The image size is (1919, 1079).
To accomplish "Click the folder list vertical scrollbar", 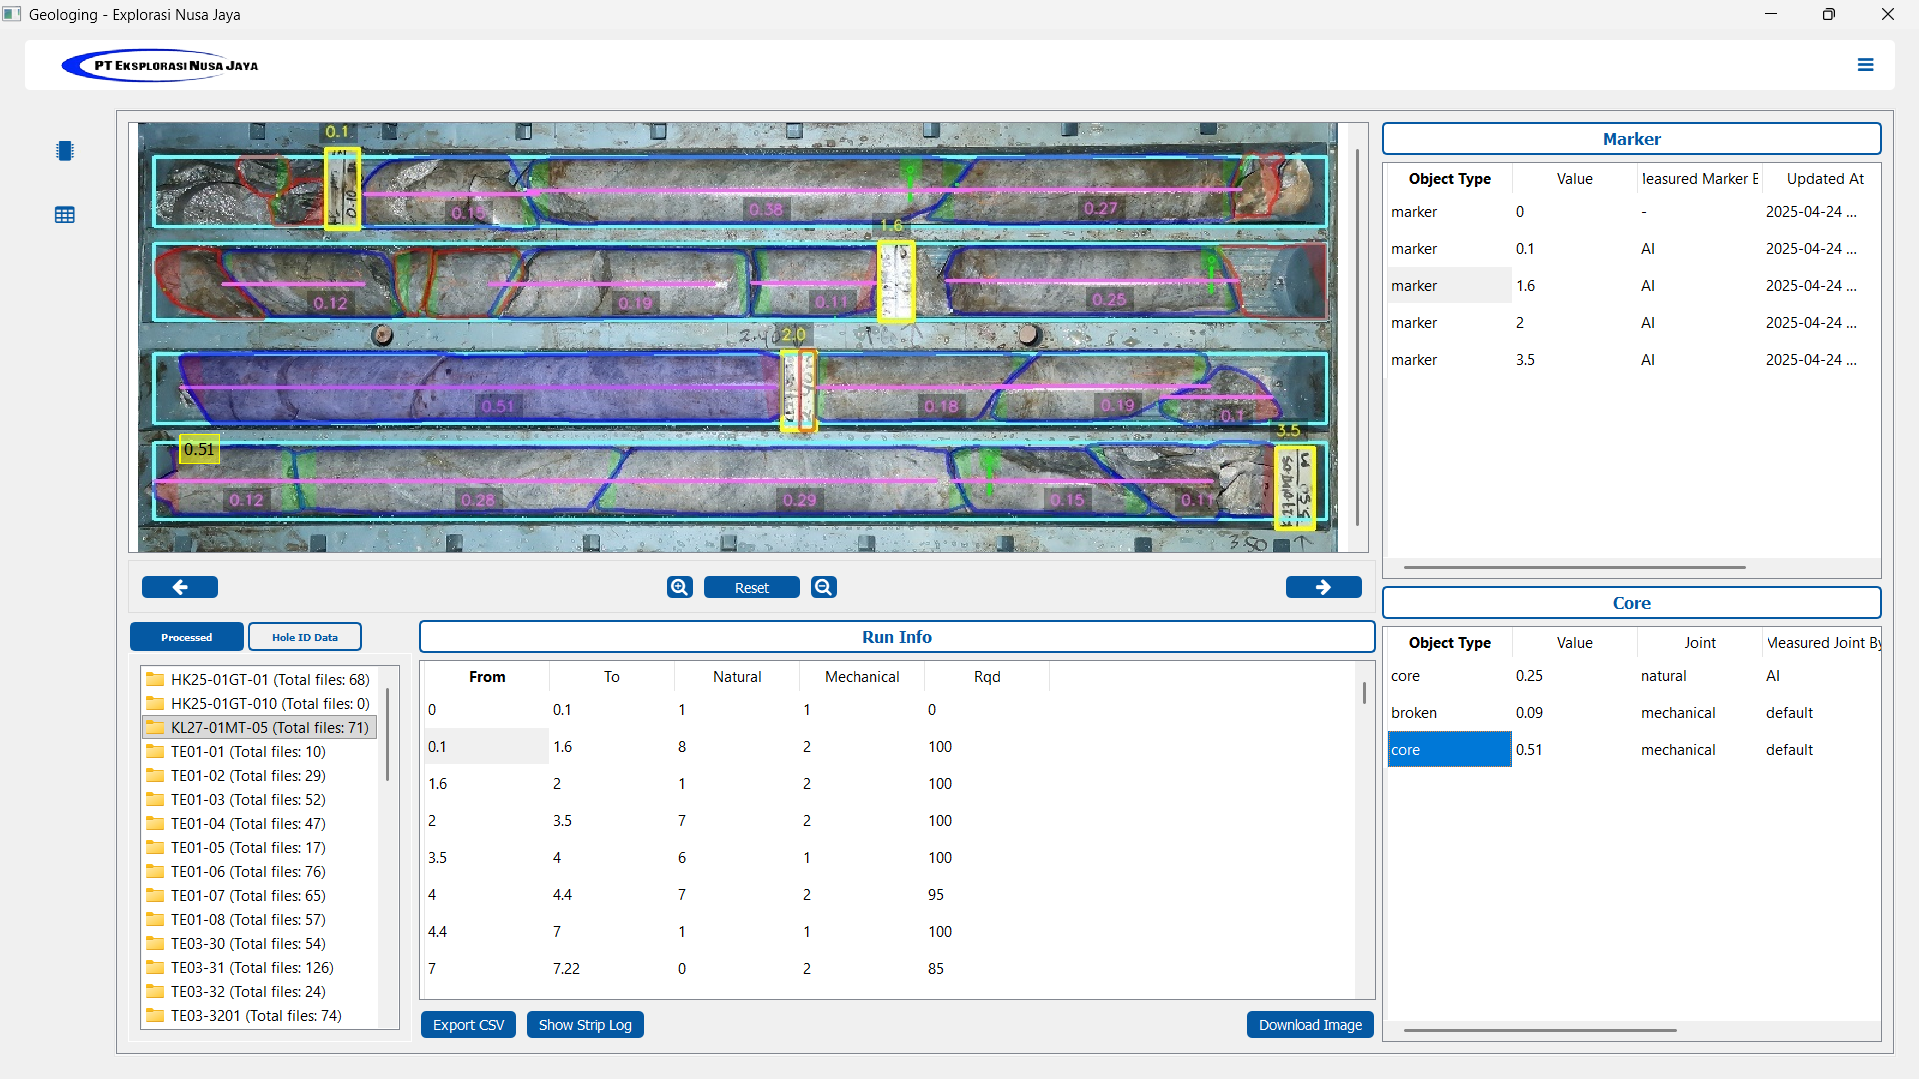I will click(x=387, y=735).
